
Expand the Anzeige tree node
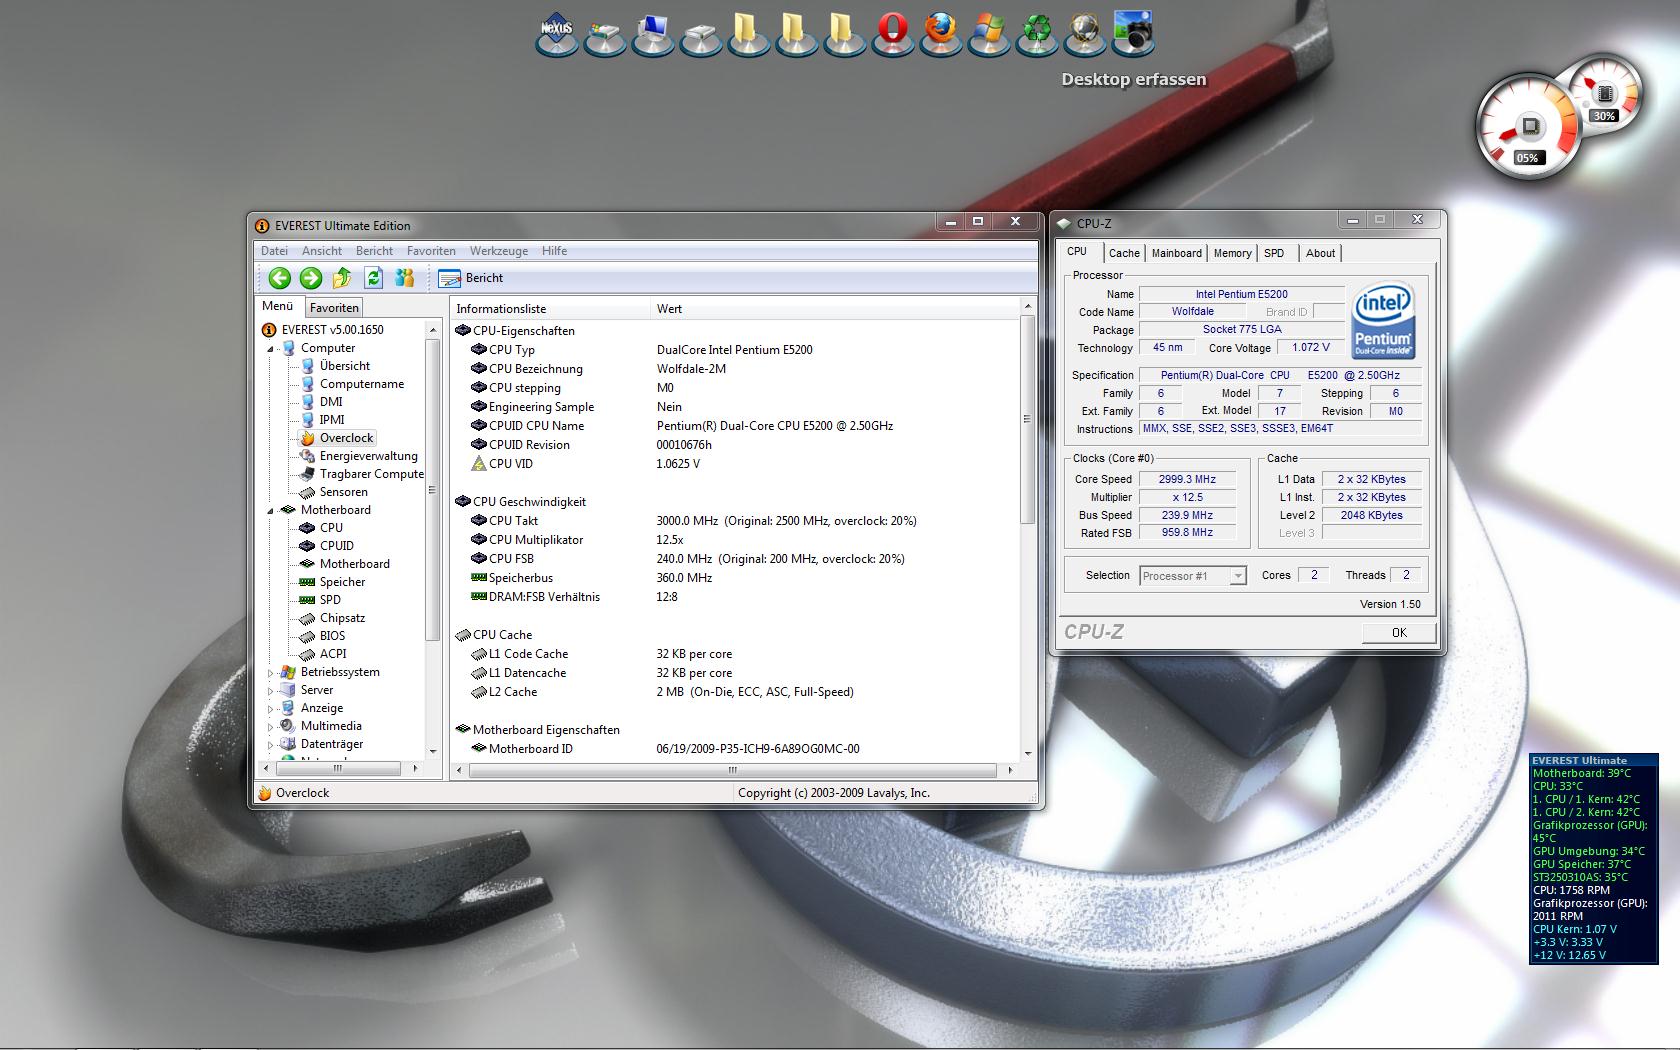(x=270, y=709)
